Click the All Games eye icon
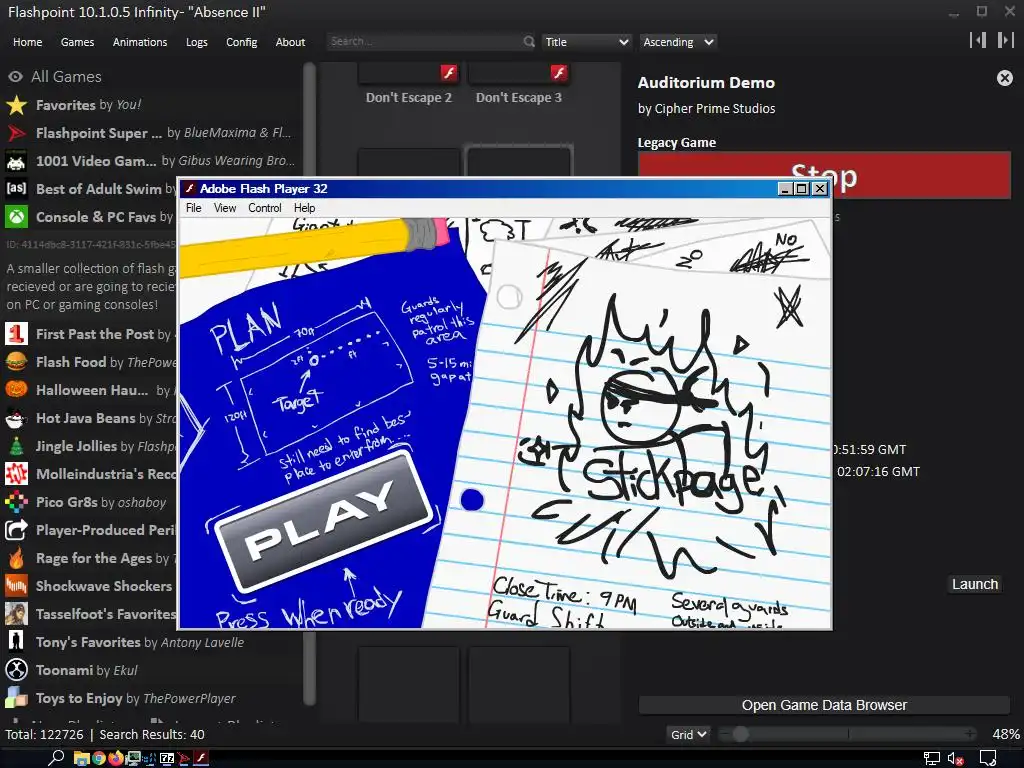This screenshot has width=1024, height=768. tap(16, 77)
